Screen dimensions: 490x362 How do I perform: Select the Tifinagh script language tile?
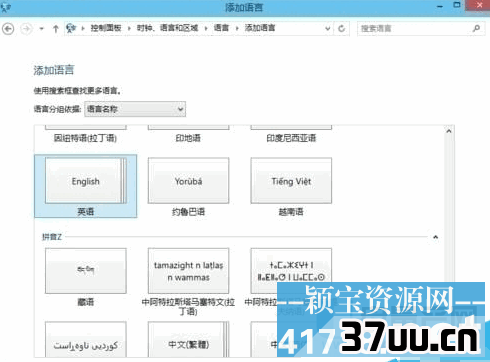(291, 271)
